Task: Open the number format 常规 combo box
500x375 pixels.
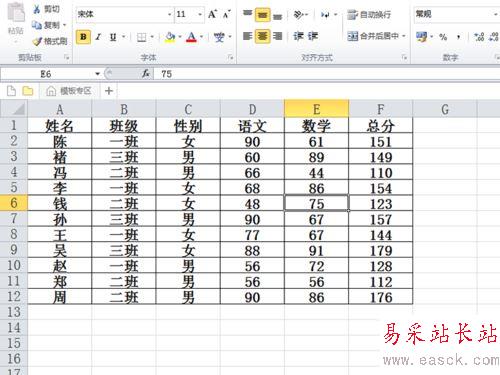Action: tap(457, 14)
